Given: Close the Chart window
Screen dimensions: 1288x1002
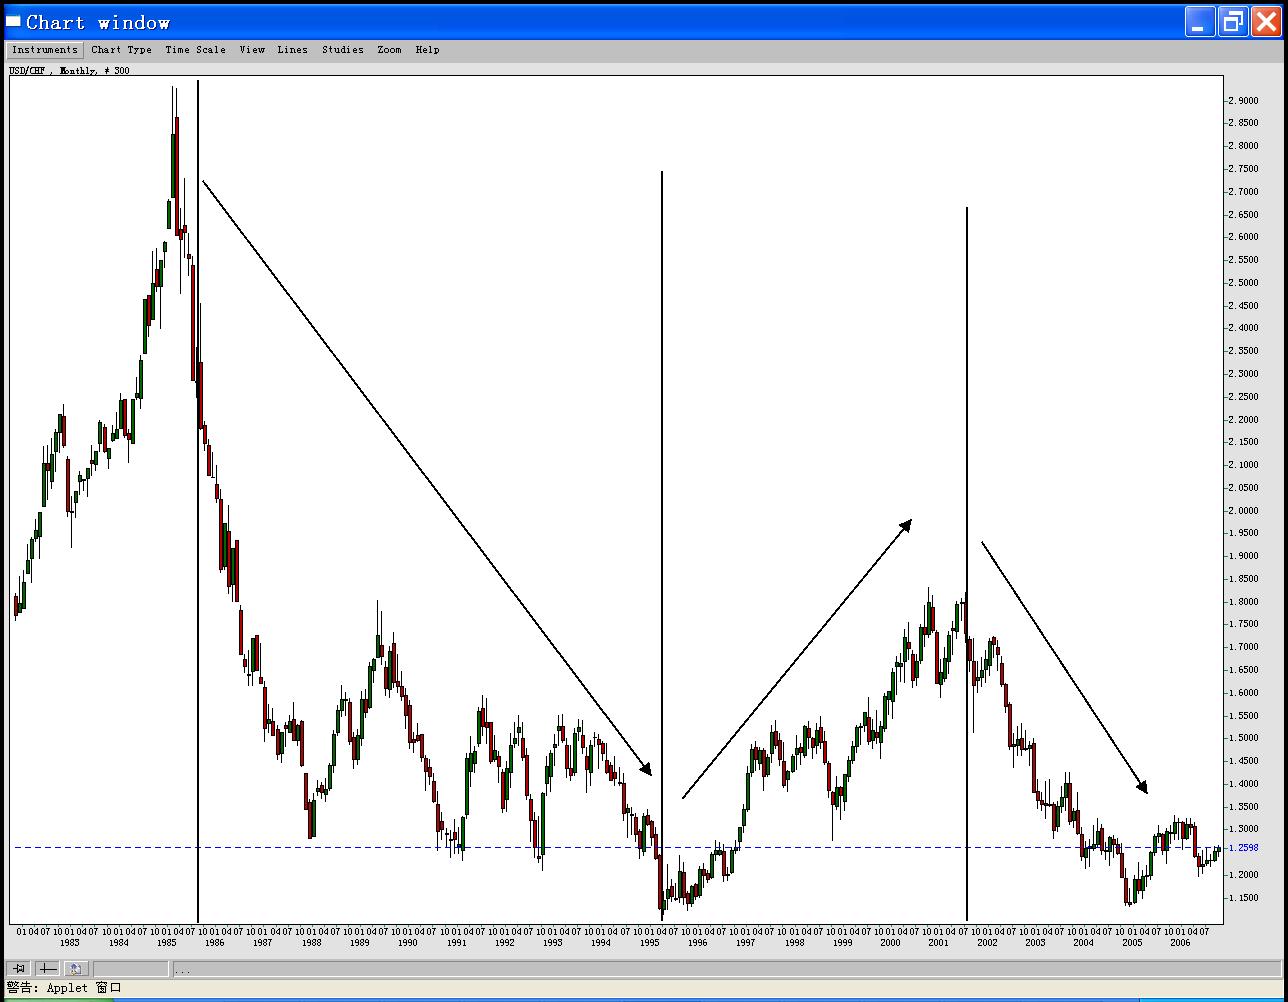Looking at the screenshot, I should [1267, 21].
